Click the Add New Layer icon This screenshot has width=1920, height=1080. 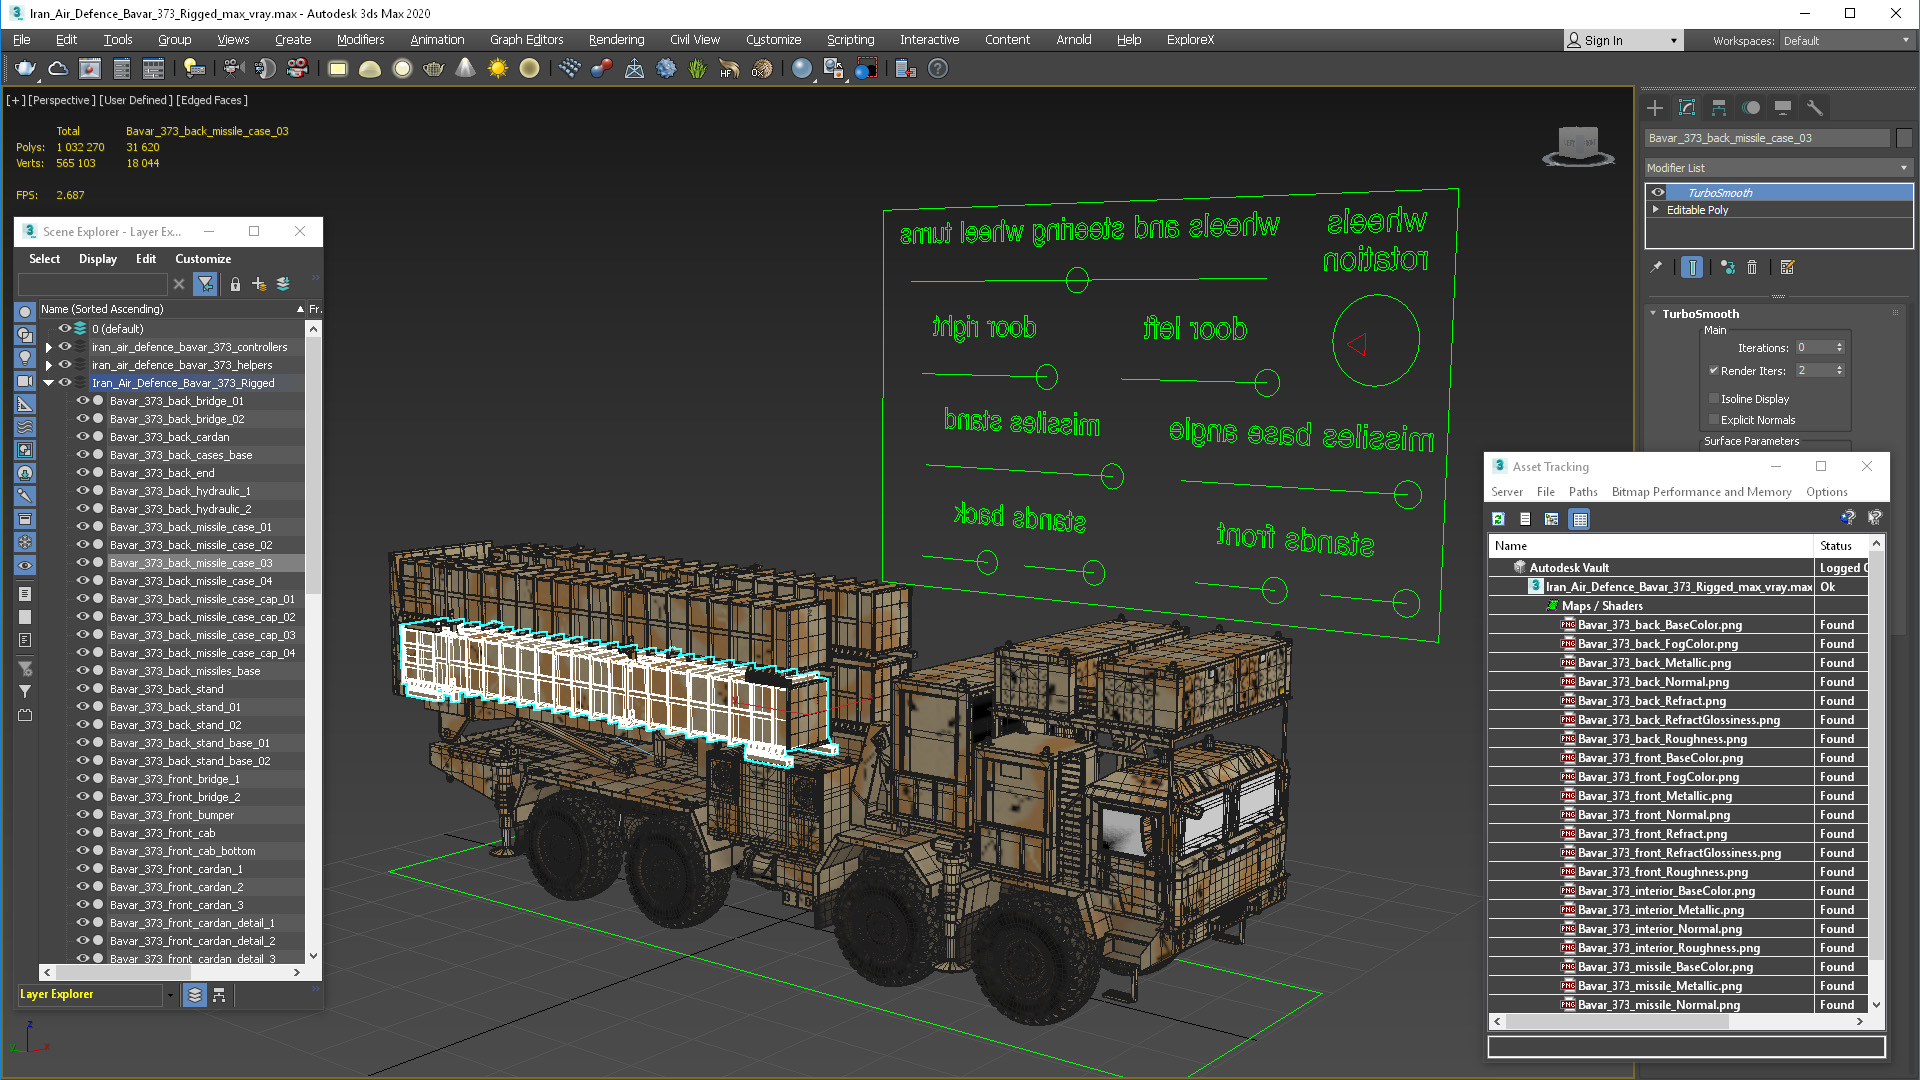[259, 284]
